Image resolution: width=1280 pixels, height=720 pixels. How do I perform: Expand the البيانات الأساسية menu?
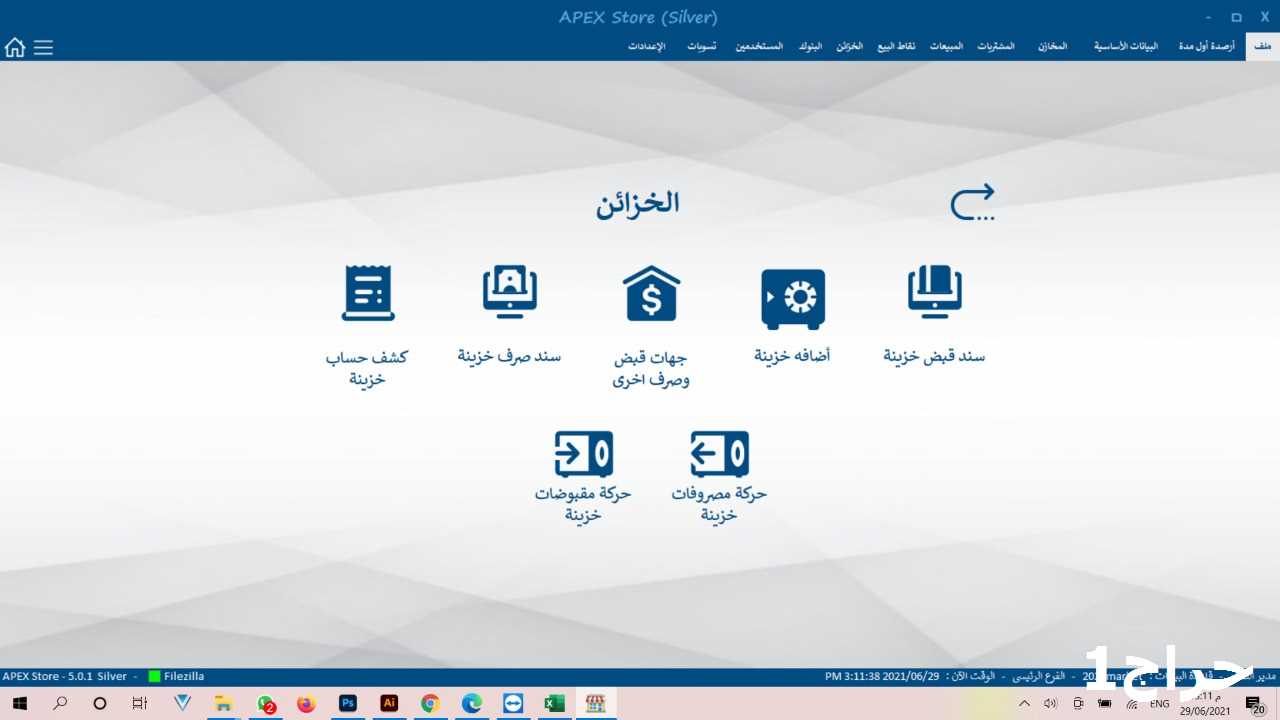(1125, 47)
